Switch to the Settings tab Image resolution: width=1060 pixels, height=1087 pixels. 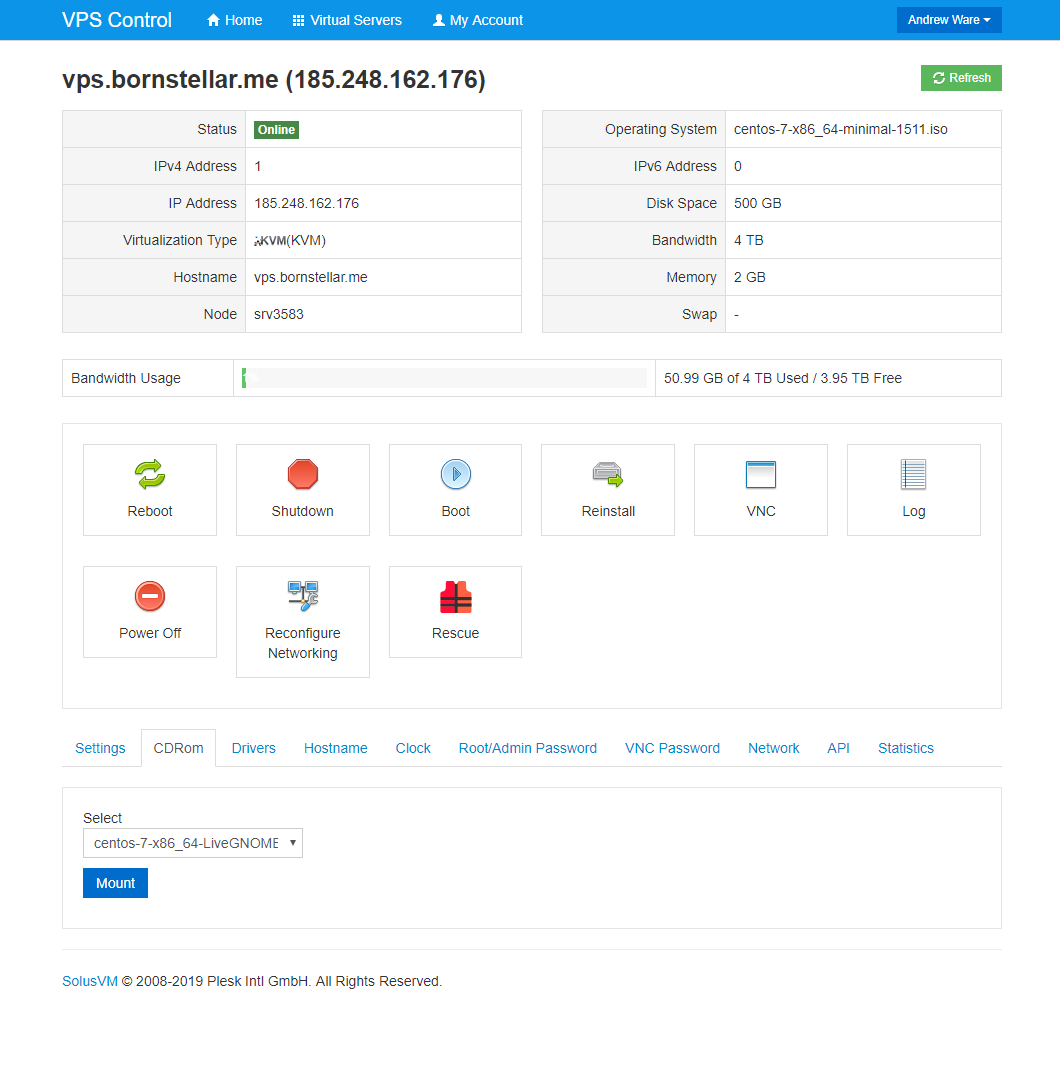coord(100,748)
